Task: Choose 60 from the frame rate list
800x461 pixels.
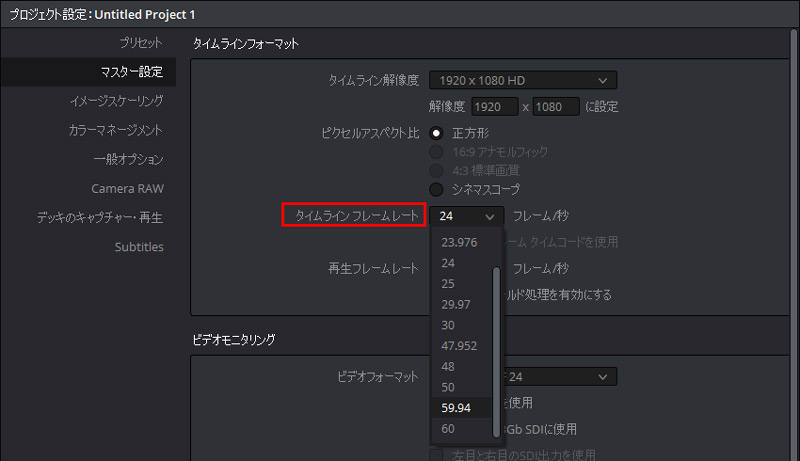Action: (x=462, y=429)
